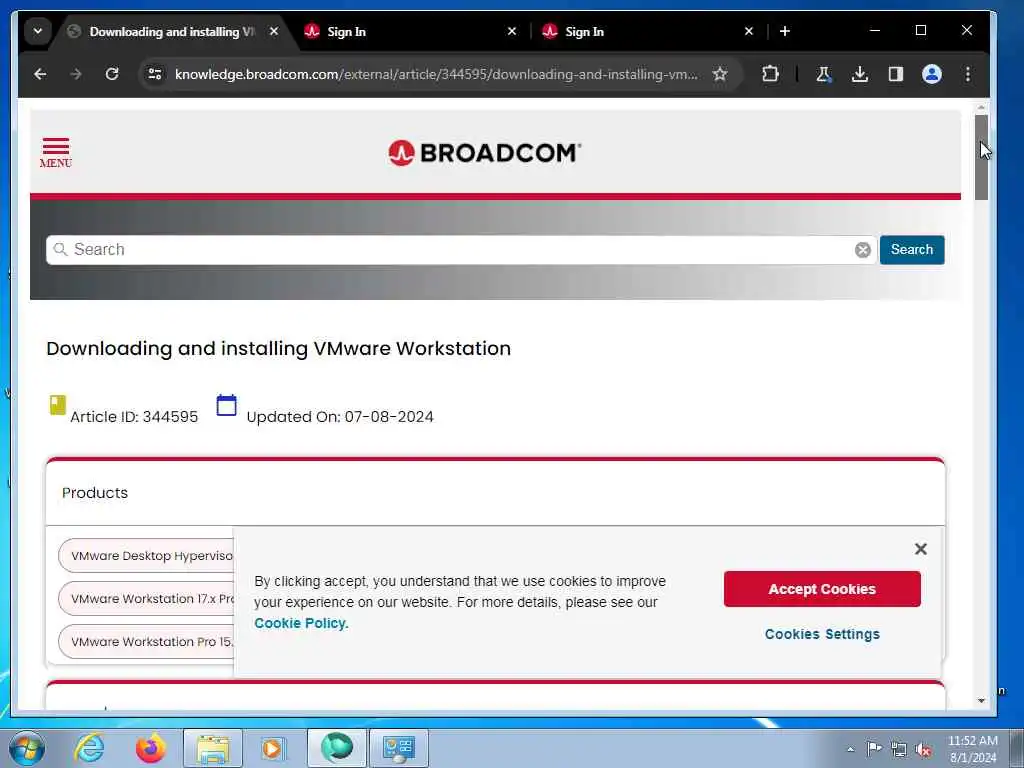Viewport: 1024px width, 768px height.
Task: Open the Chrome profile avatar
Action: tap(932, 74)
